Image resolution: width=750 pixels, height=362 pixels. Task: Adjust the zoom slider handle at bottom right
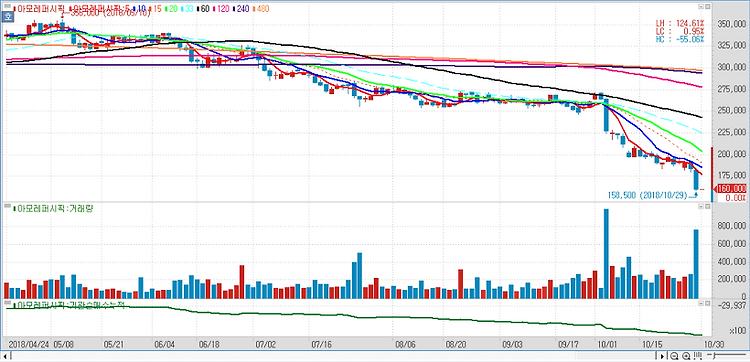click(x=714, y=356)
